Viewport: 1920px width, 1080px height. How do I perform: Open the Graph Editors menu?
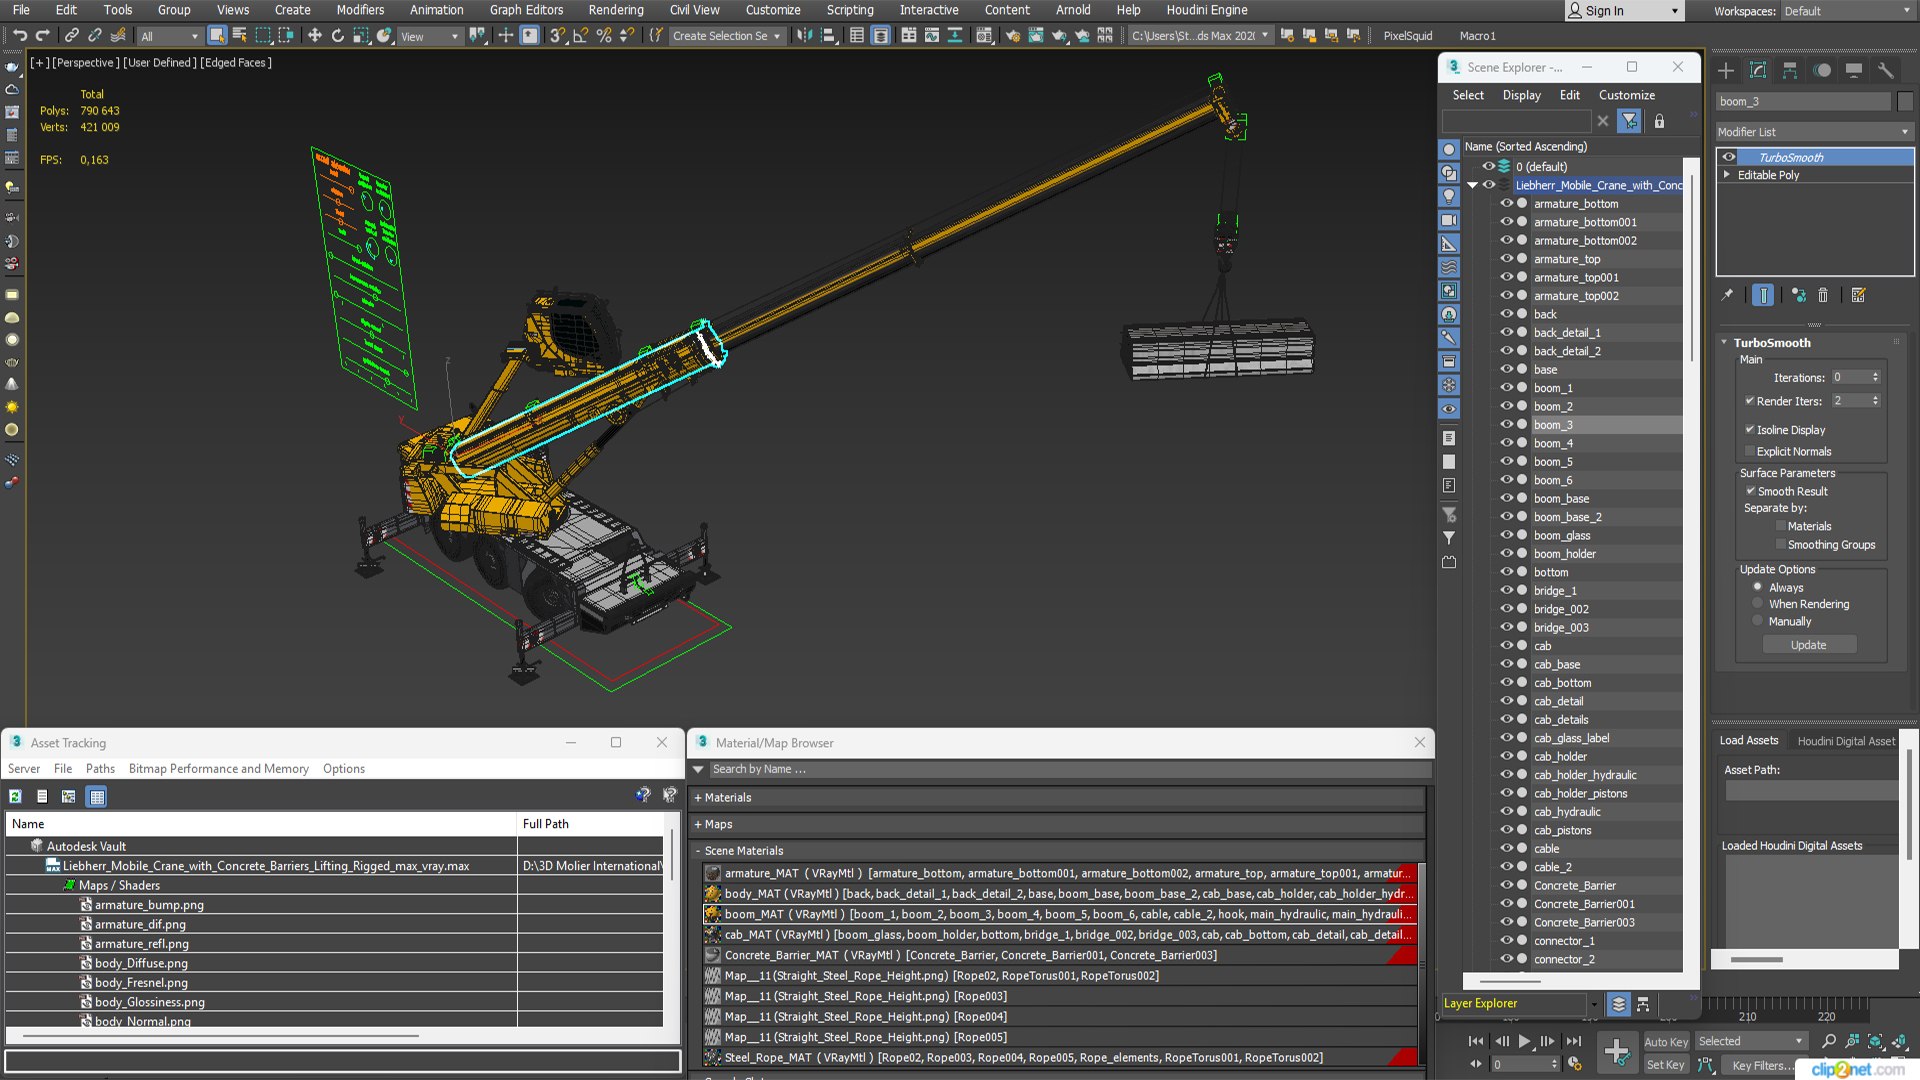[526, 10]
